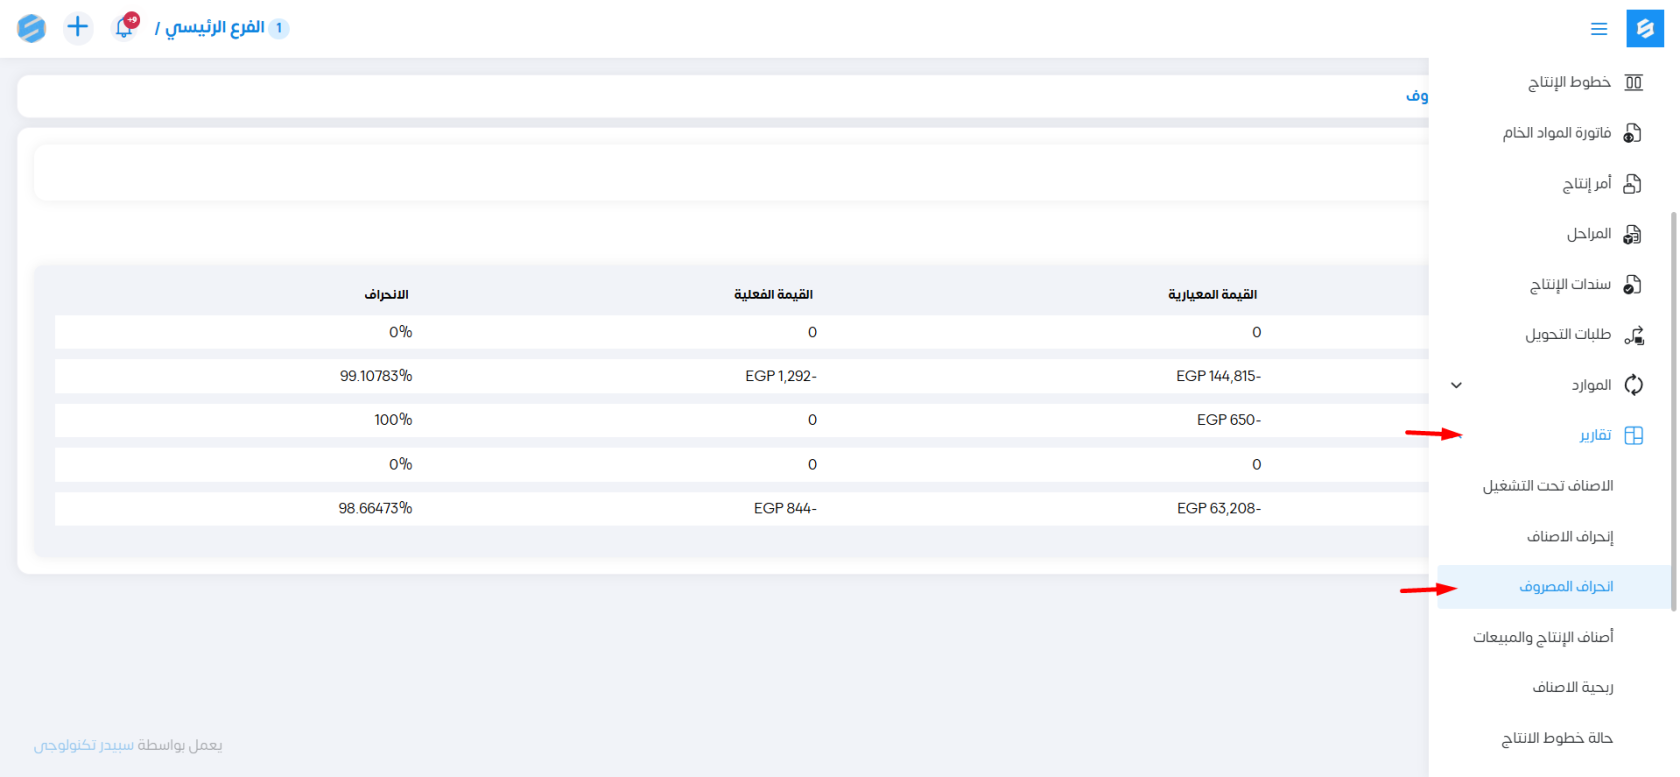The height and width of the screenshot is (777, 1680).
Task: Open فاتورة المواد الخام menu label
Action: (1557, 133)
